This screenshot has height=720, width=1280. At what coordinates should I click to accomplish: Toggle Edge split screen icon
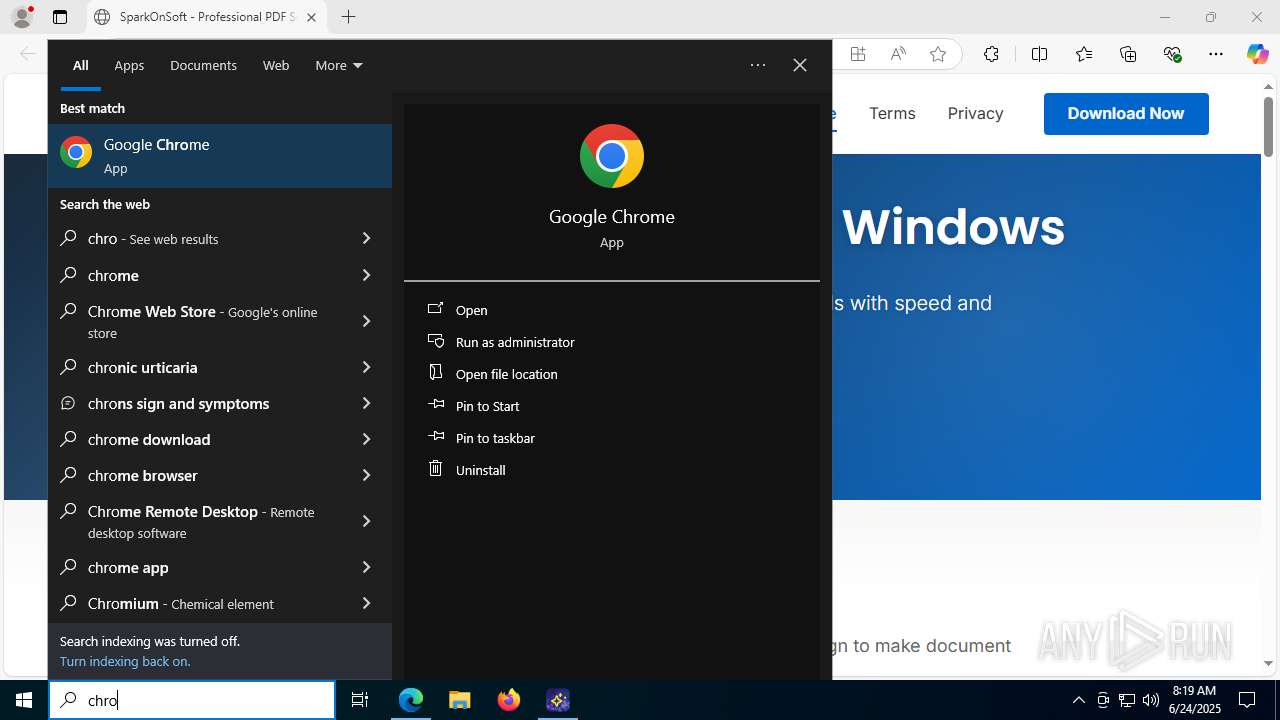[x=1040, y=54]
